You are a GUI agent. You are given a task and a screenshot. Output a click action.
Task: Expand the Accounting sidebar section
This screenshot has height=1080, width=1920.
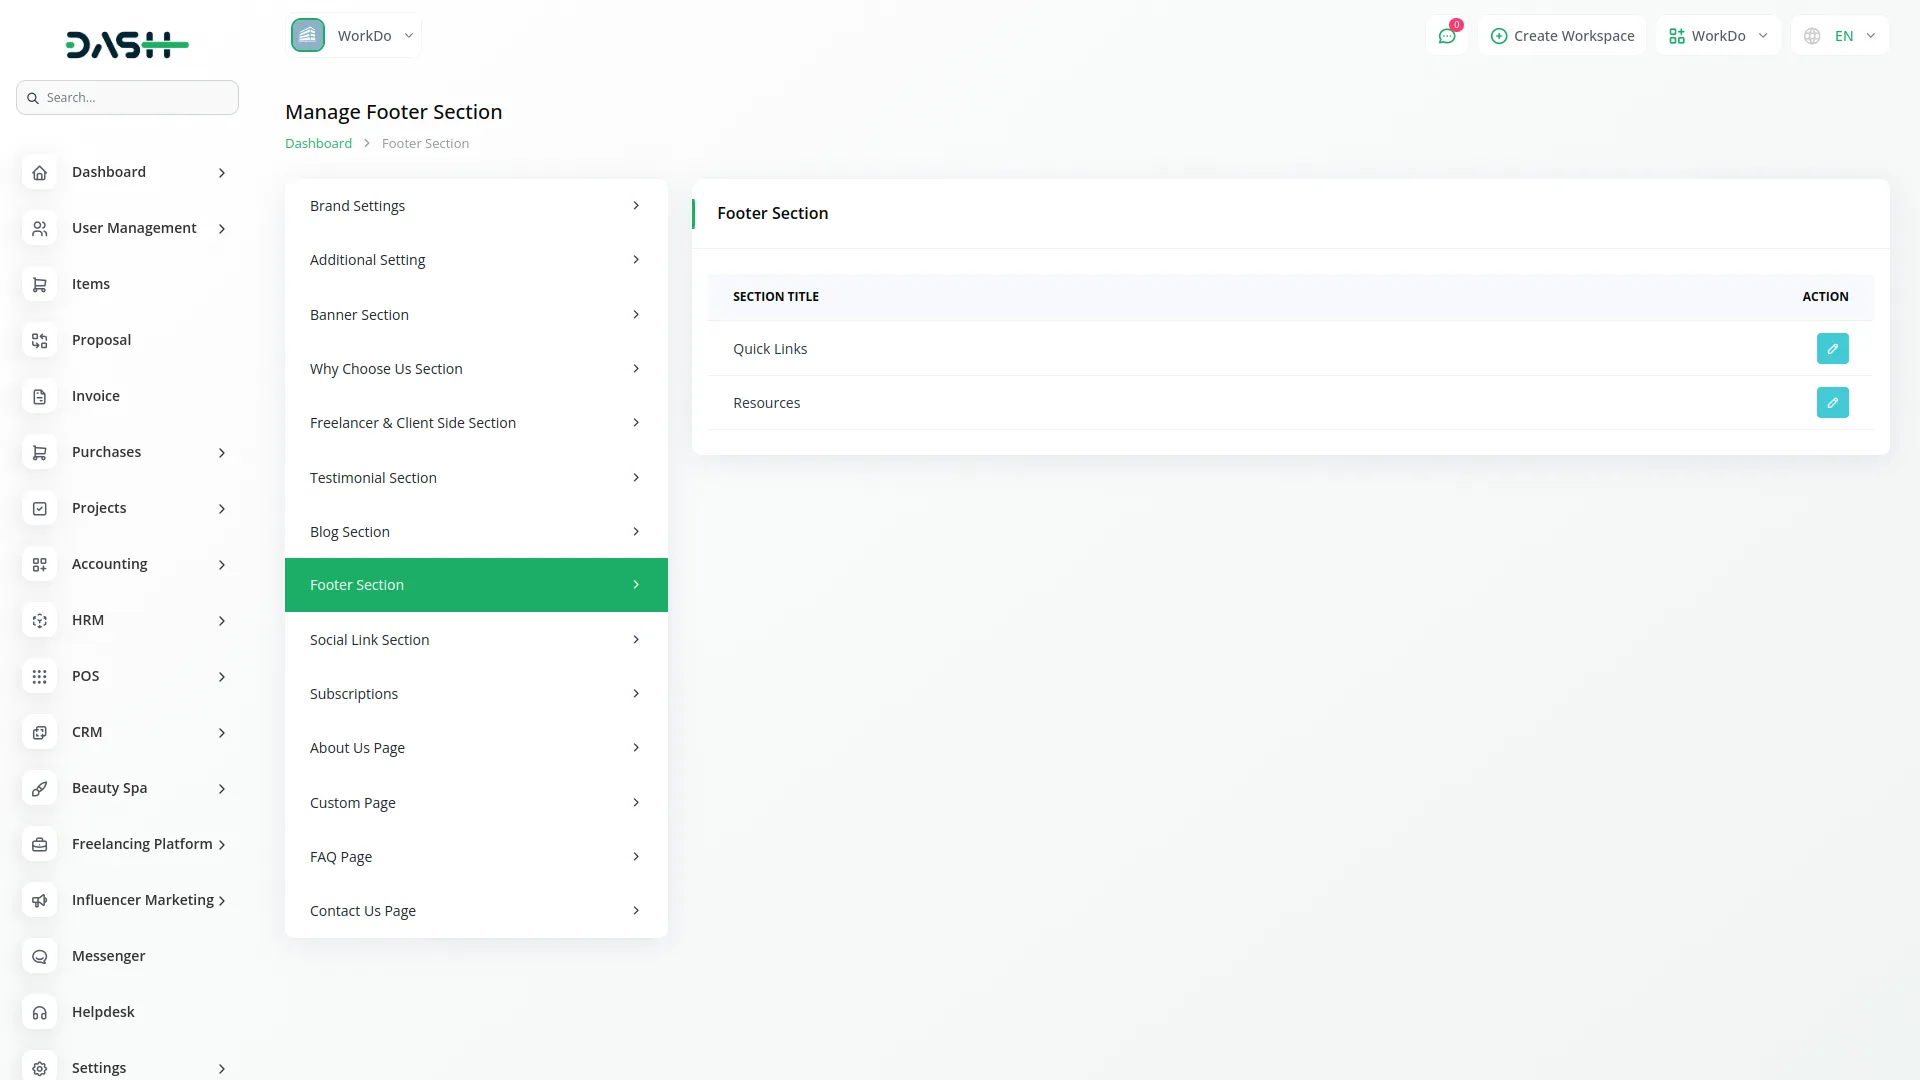[x=127, y=564]
